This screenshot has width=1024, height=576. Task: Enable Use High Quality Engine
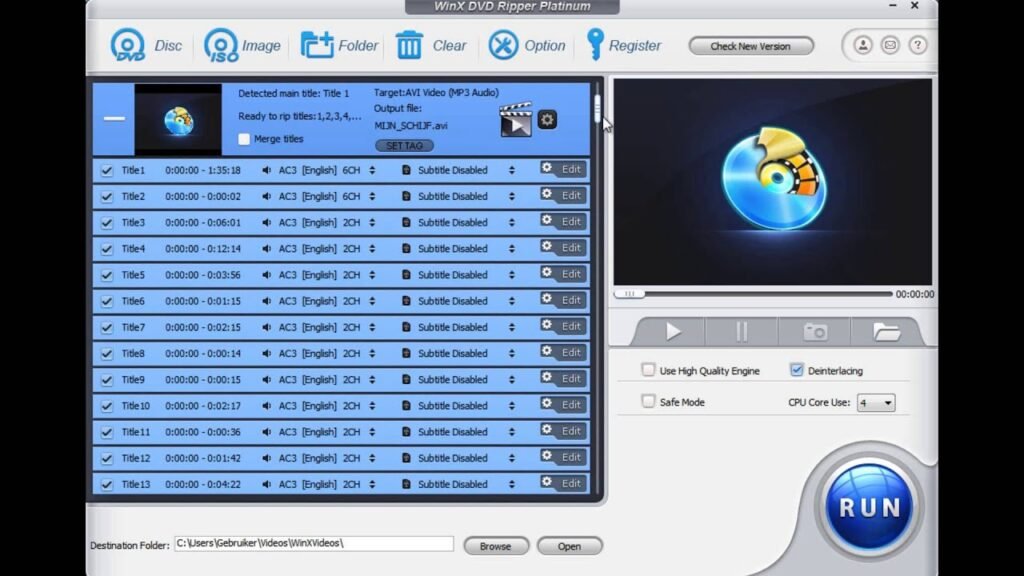coord(648,370)
